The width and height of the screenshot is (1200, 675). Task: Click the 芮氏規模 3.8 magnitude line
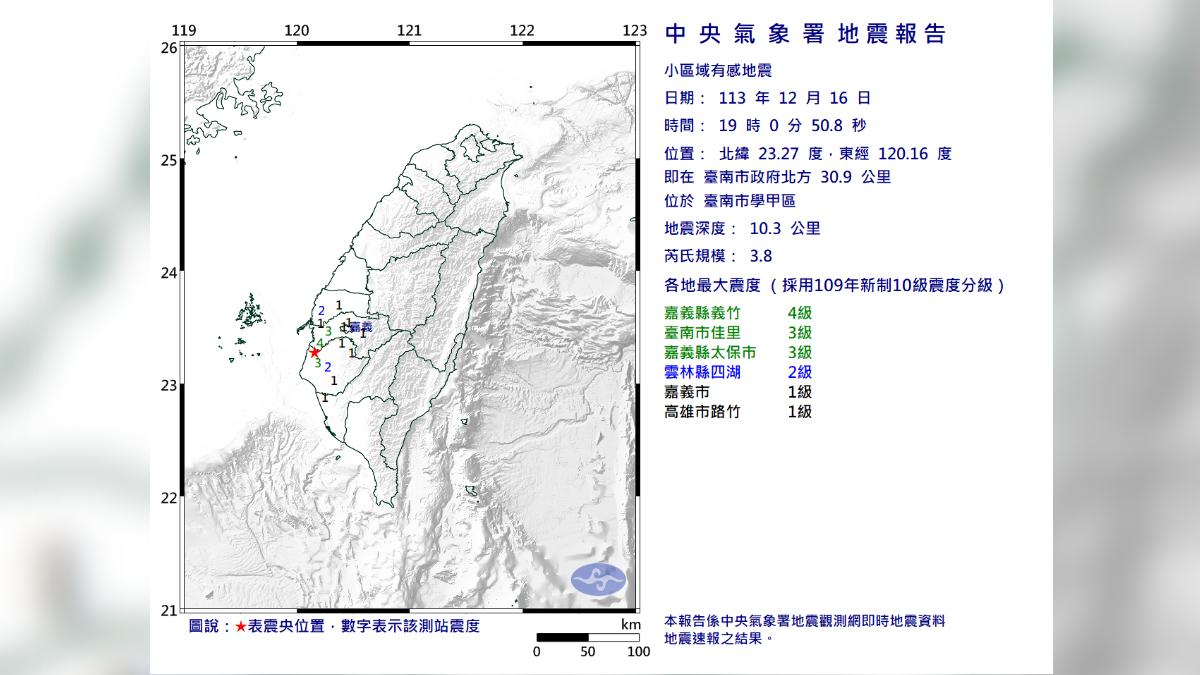point(718,256)
